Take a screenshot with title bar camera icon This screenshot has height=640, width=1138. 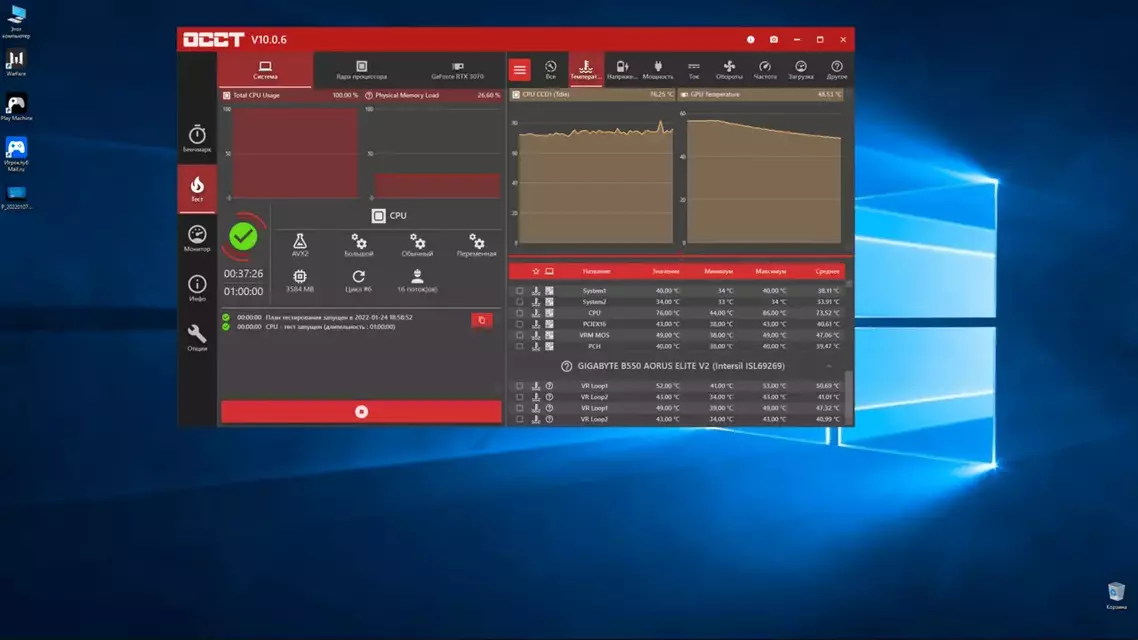(774, 40)
